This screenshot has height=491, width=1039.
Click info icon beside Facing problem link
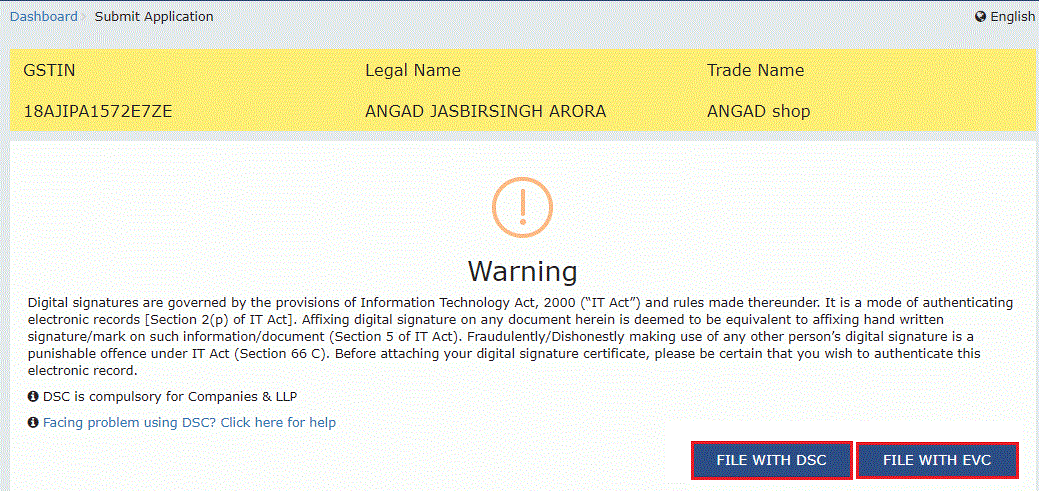pos(33,423)
